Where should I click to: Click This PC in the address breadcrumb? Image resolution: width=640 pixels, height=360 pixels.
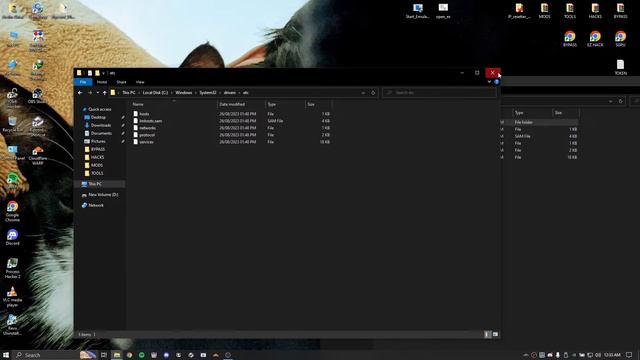coord(129,93)
